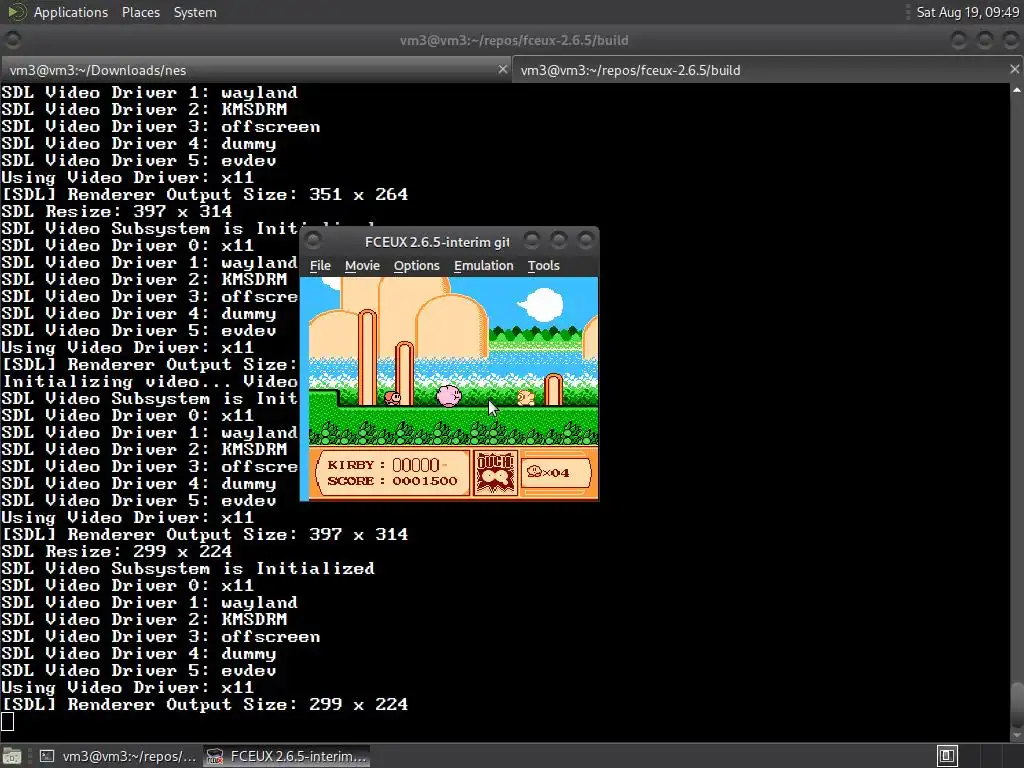Image resolution: width=1024 pixels, height=768 pixels.
Task: Click the terminal scrollbar thumb
Action: click(x=1017, y=707)
